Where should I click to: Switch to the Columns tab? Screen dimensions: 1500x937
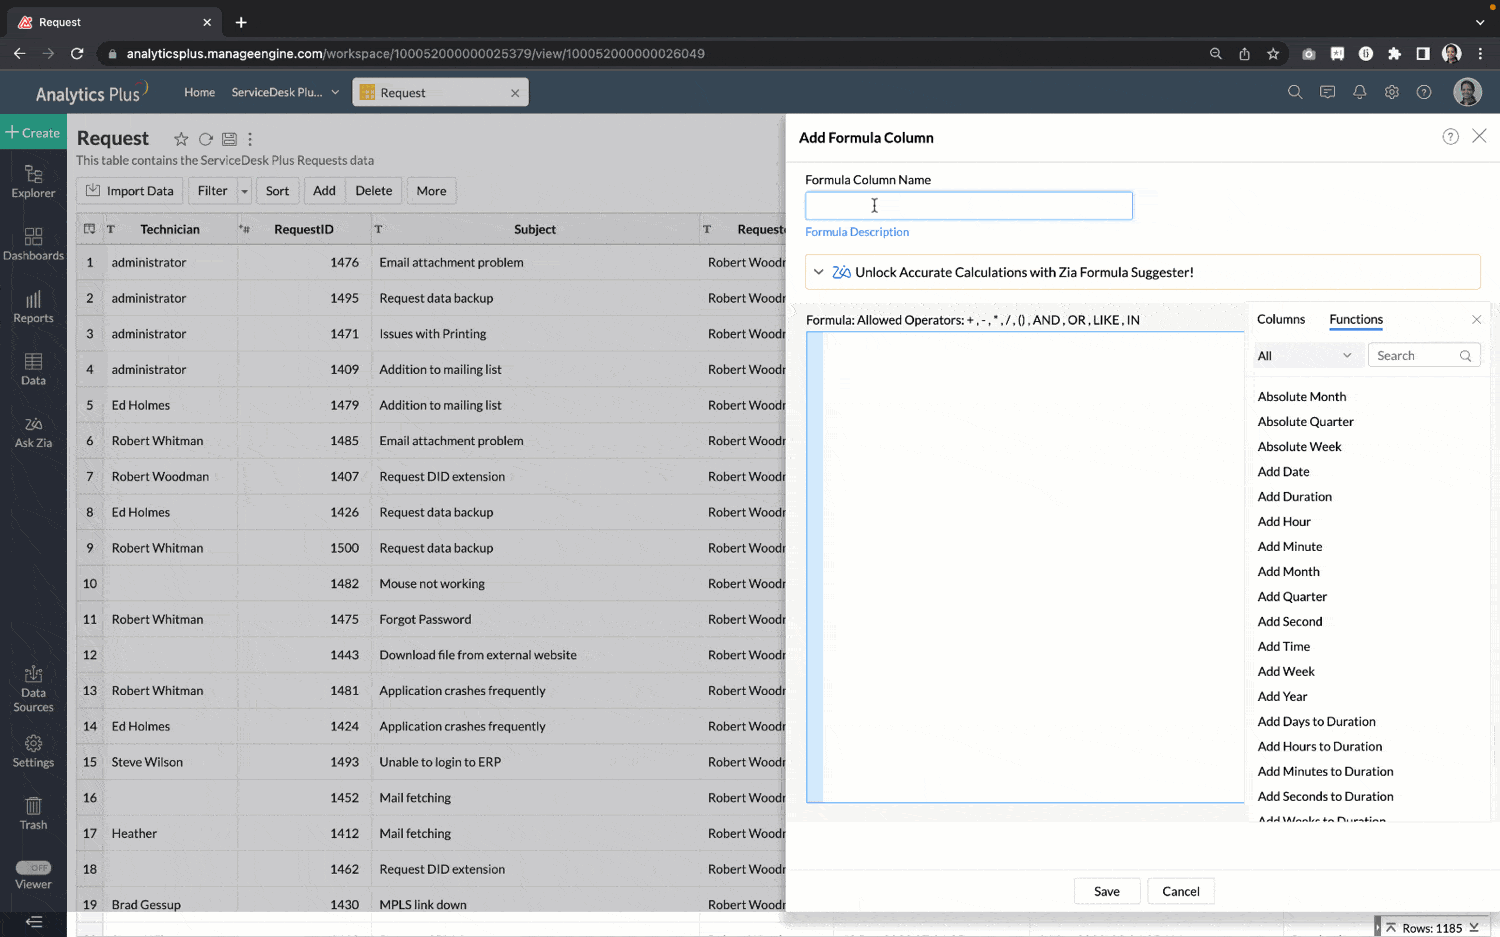[1280, 319]
